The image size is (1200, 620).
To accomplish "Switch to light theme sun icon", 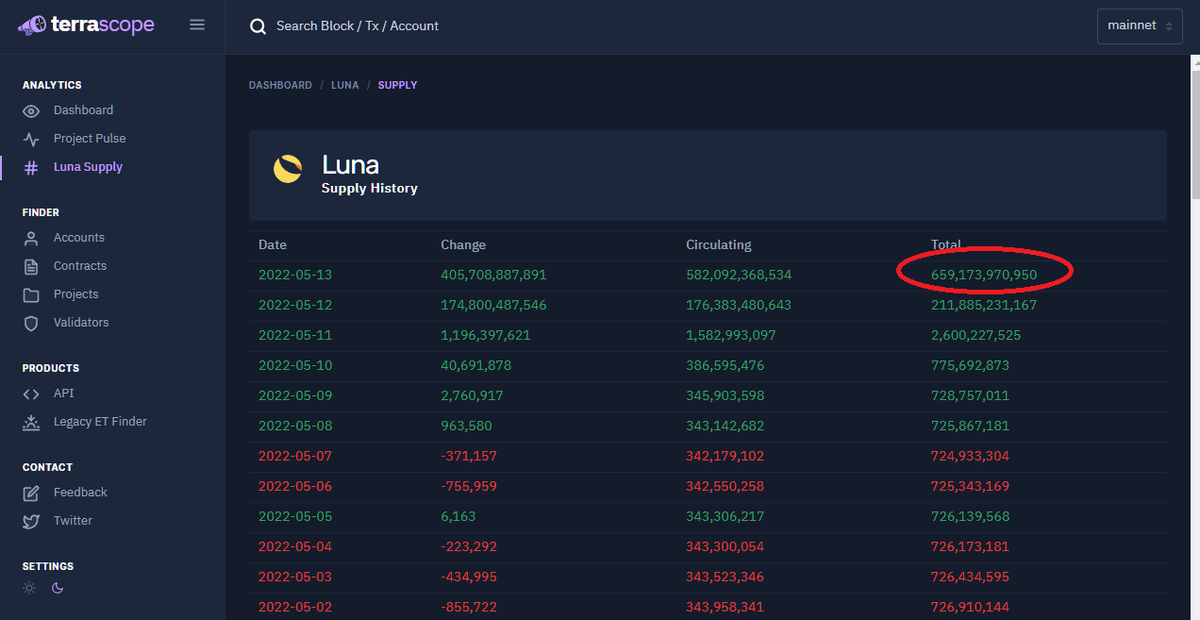I will [29, 588].
